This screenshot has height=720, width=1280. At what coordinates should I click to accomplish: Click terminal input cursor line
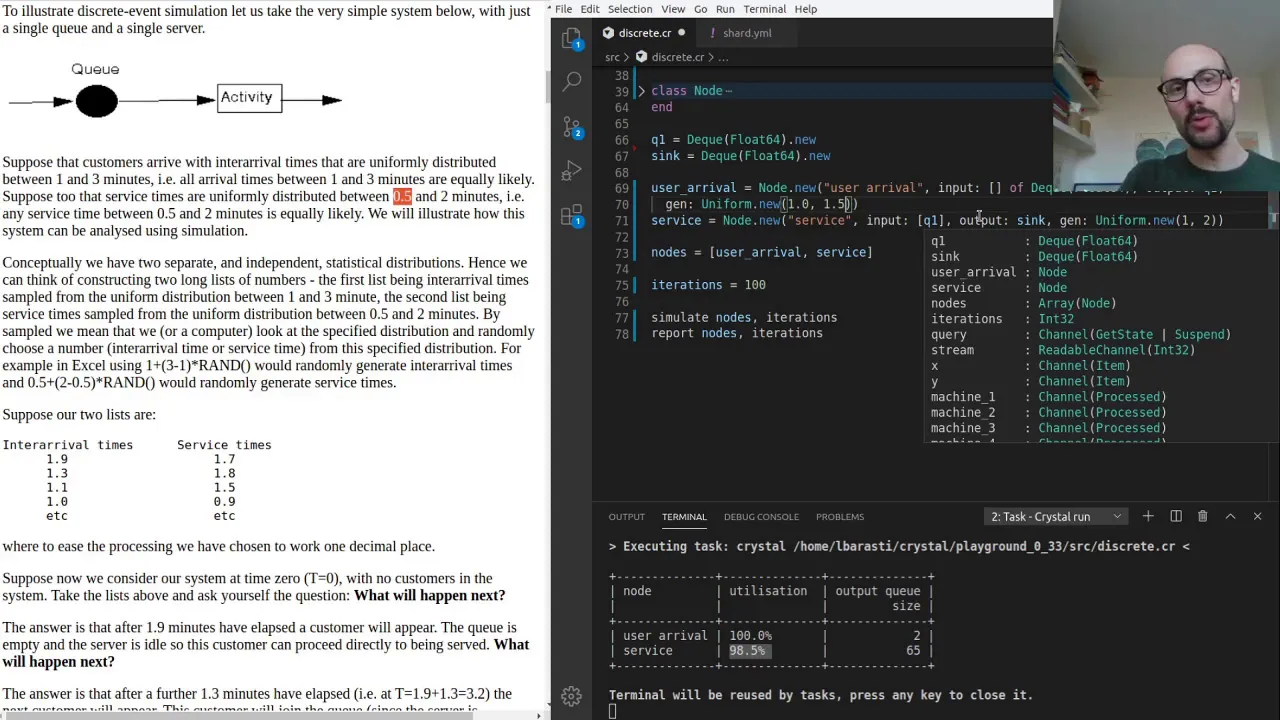[613, 711]
